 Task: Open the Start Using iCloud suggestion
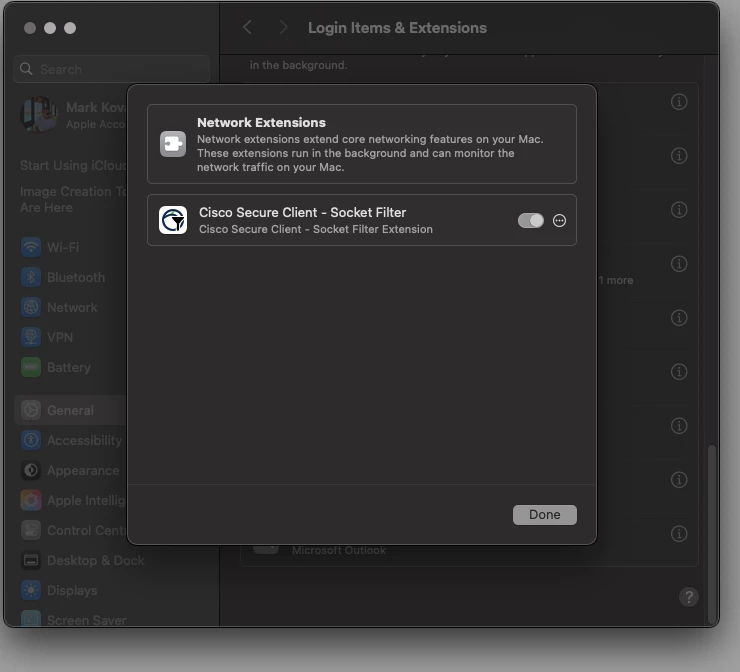click(73, 166)
